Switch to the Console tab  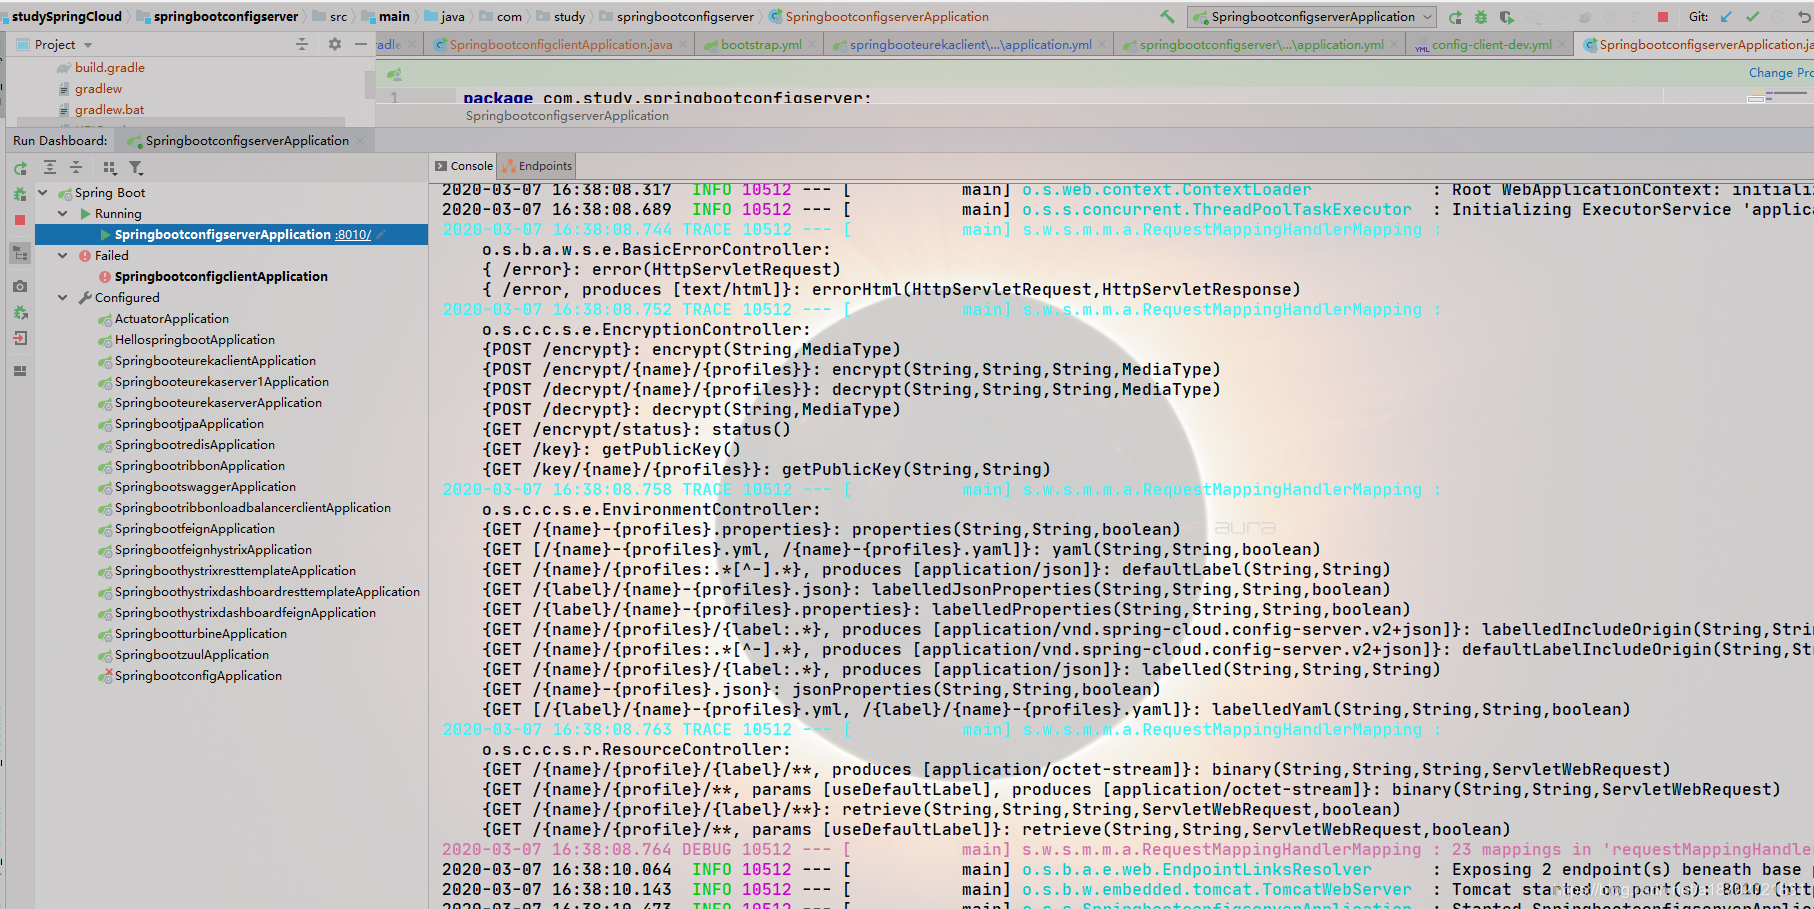464,166
